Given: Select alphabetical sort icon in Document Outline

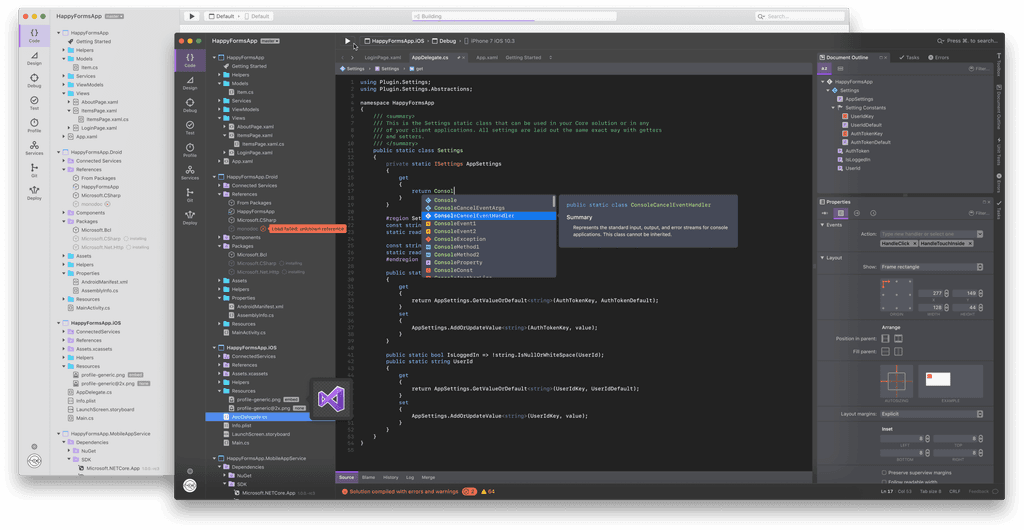Looking at the screenshot, I should [x=824, y=69].
